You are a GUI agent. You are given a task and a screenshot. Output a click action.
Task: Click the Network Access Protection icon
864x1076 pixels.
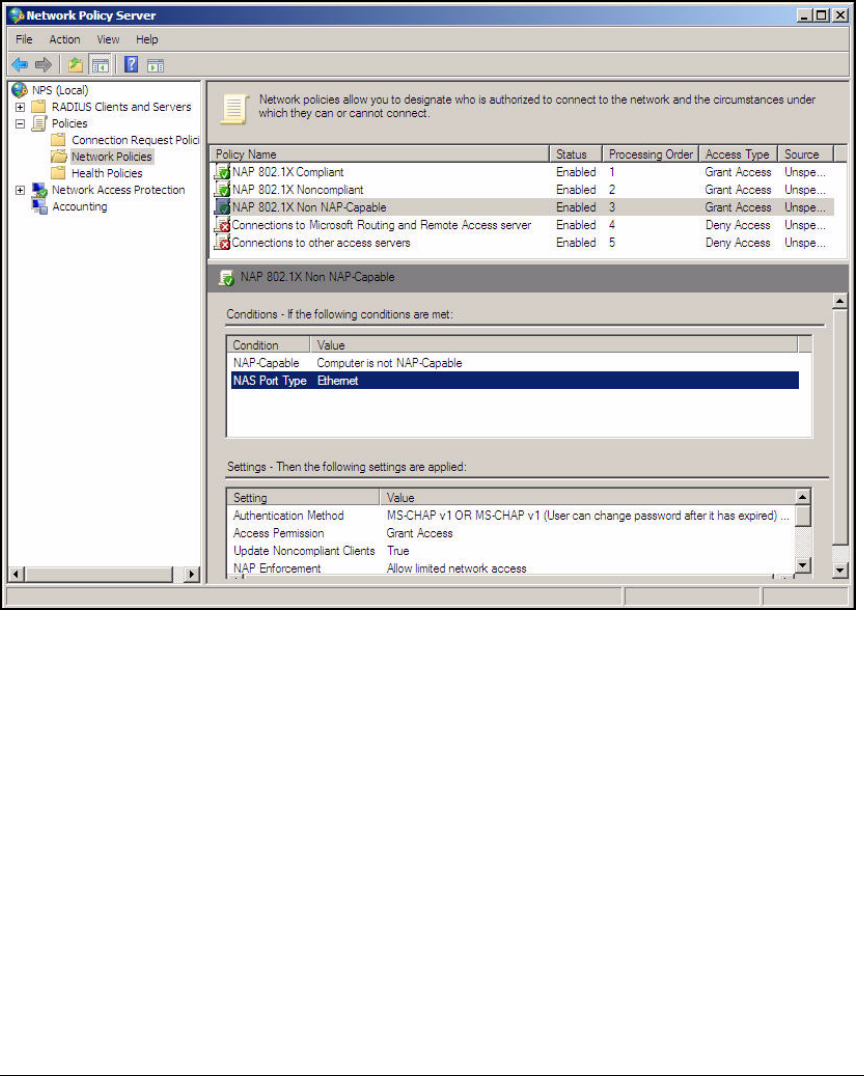tap(40, 190)
